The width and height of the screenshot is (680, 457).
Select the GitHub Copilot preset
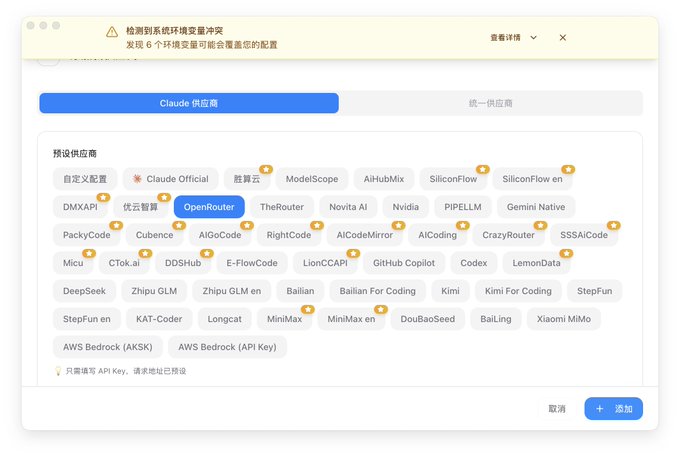(x=404, y=263)
